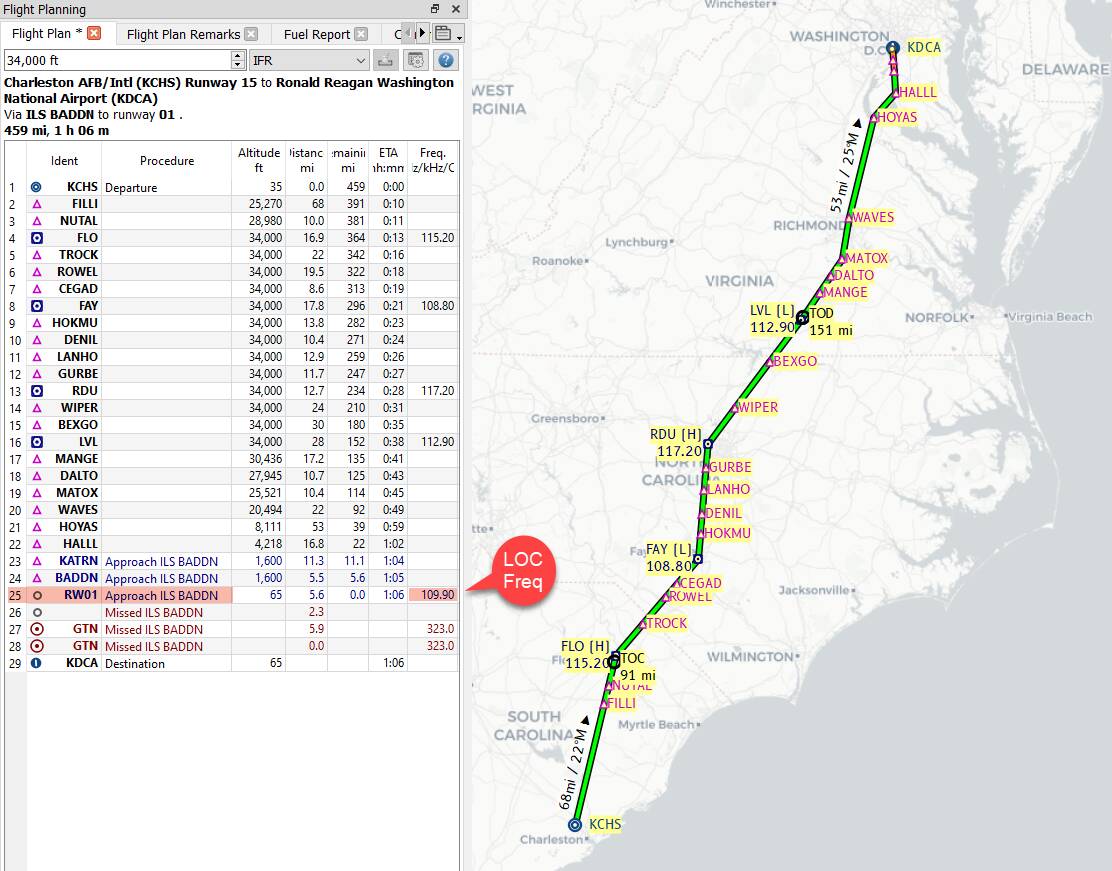This screenshot has width=1112, height=871.
Task: Open the flight planning help button
Action: [446, 61]
